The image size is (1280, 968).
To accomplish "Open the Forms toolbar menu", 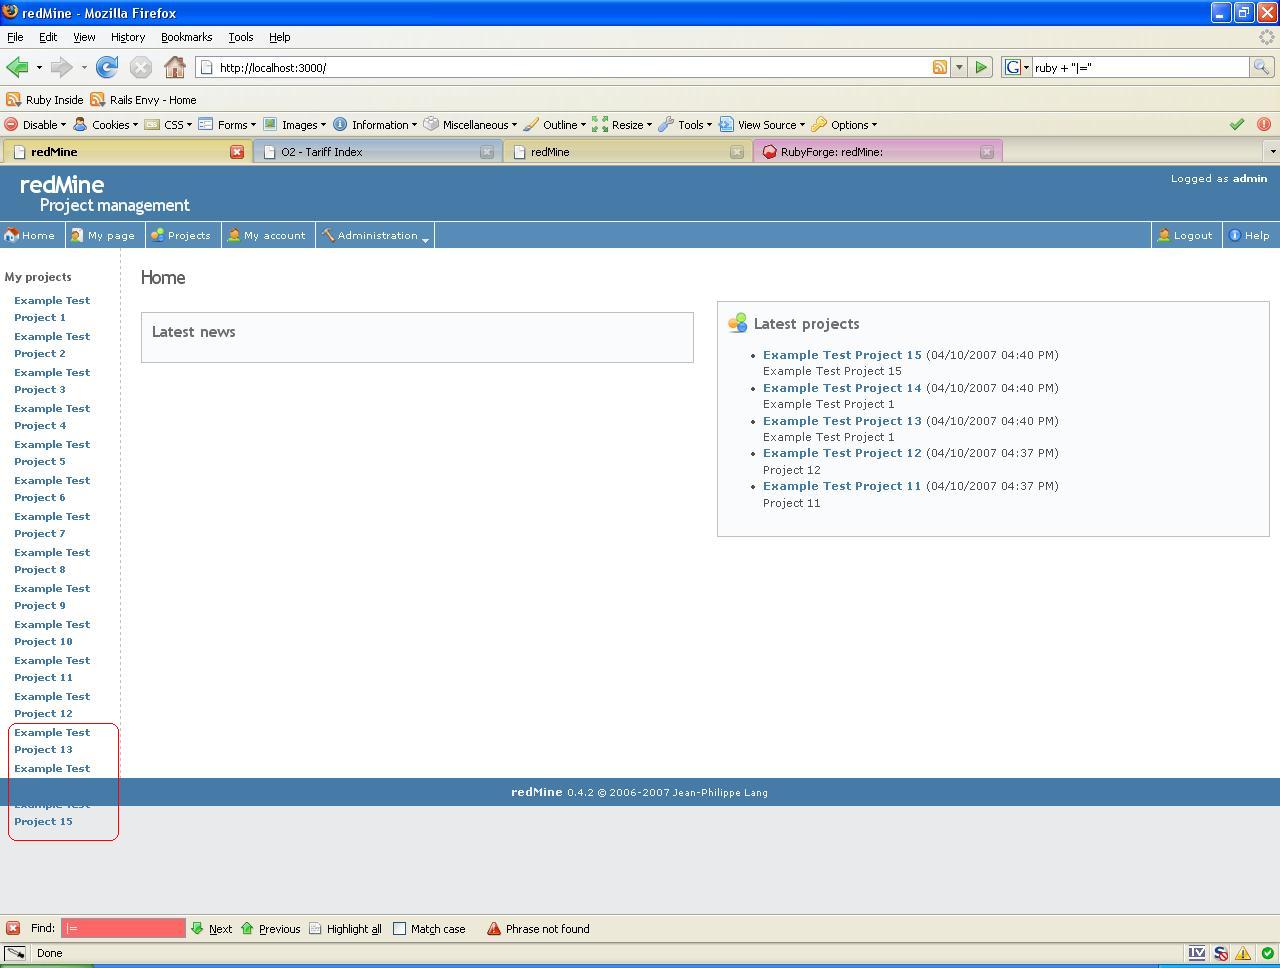I will (x=227, y=125).
